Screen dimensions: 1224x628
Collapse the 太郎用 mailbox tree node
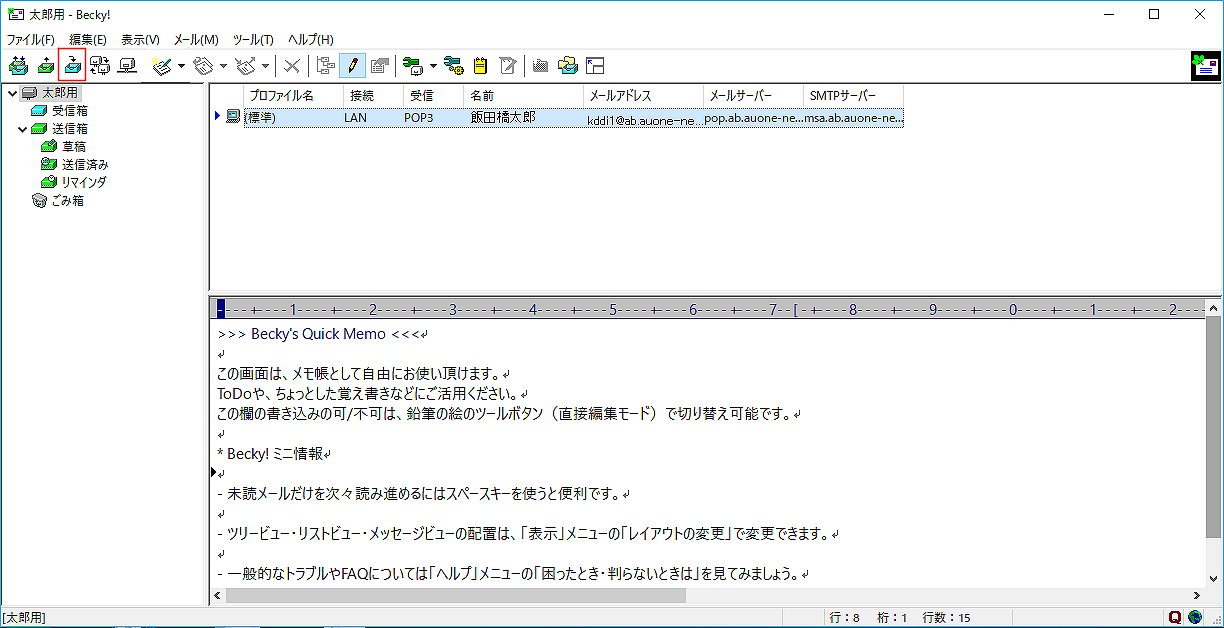(x=11, y=93)
